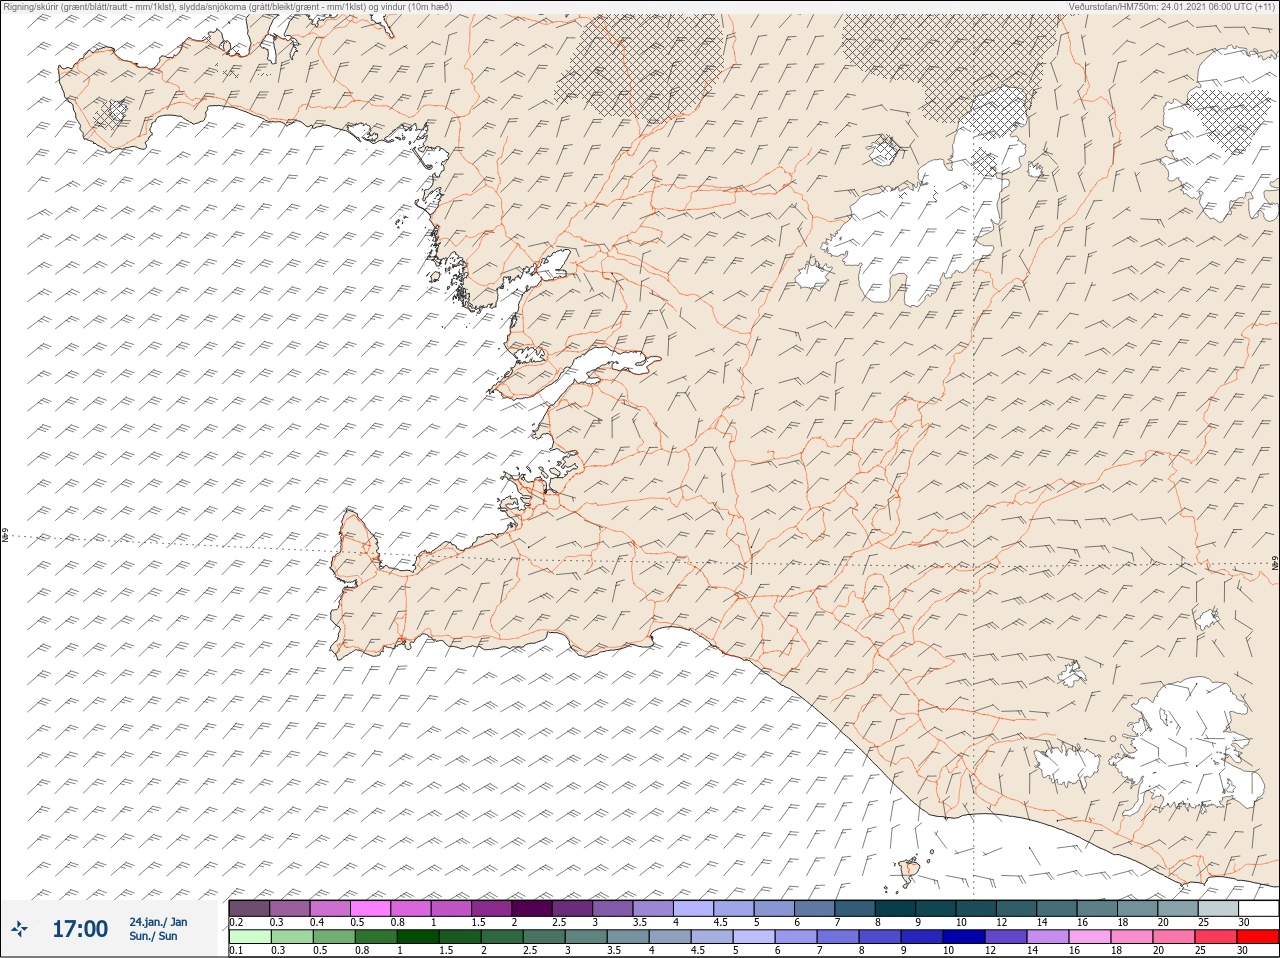This screenshot has height=958, width=1280.
Task: Select the pale green bottom swatch between 0.1 and 0.3
Action: (249, 937)
